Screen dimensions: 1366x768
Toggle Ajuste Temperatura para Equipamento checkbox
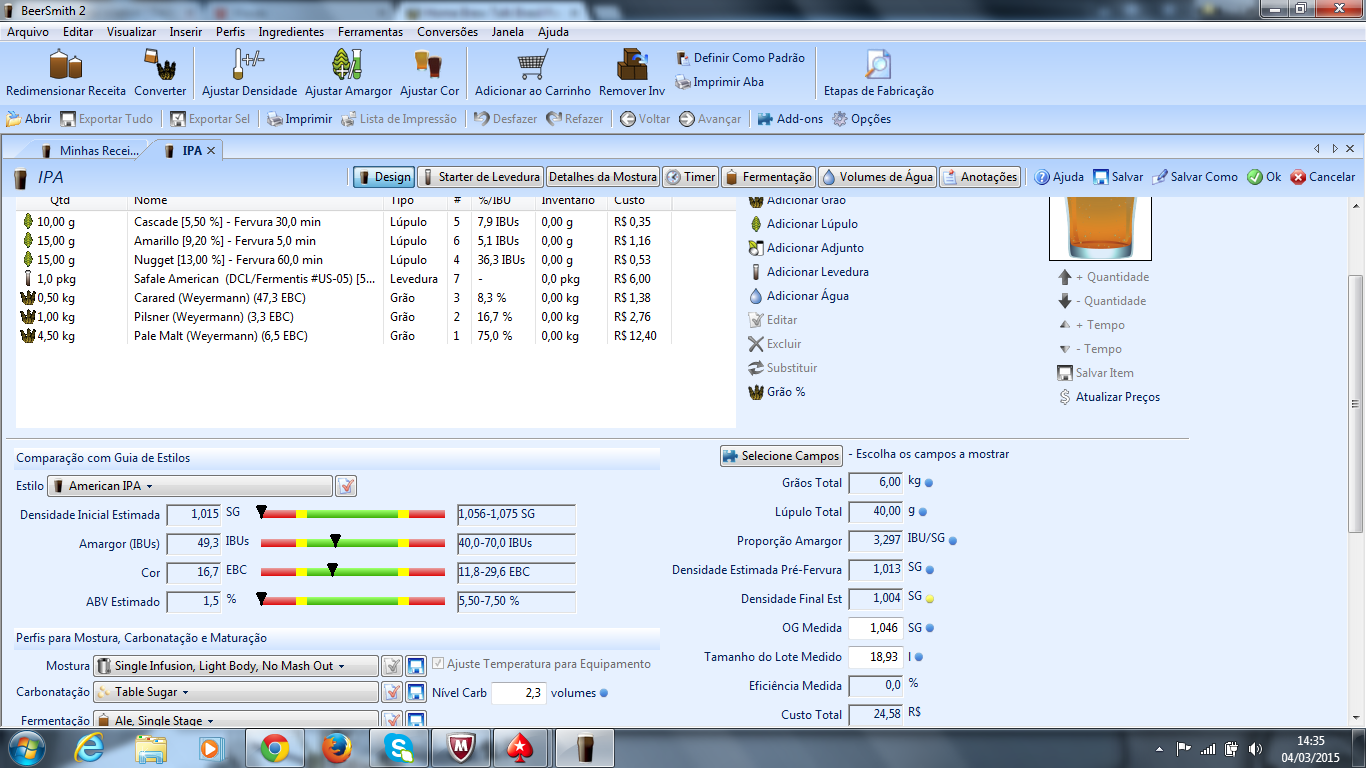pos(439,664)
